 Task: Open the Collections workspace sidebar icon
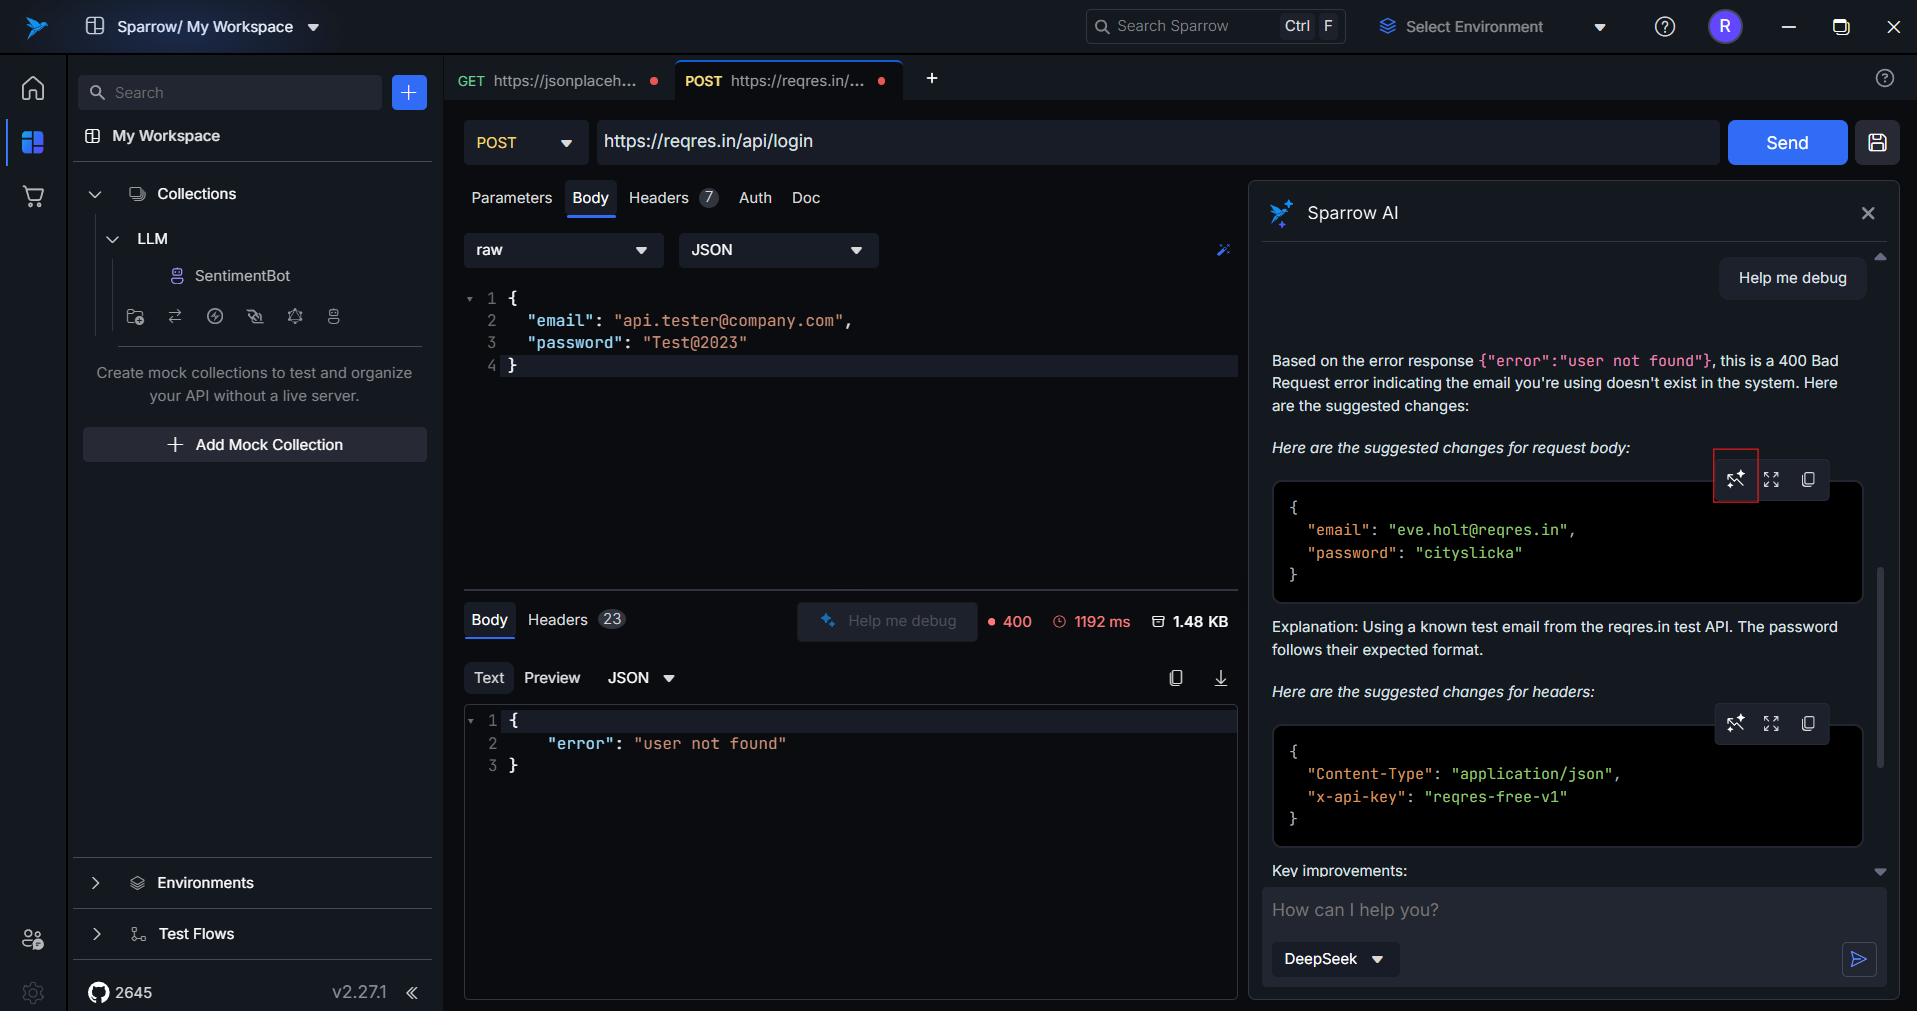tap(33, 142)
